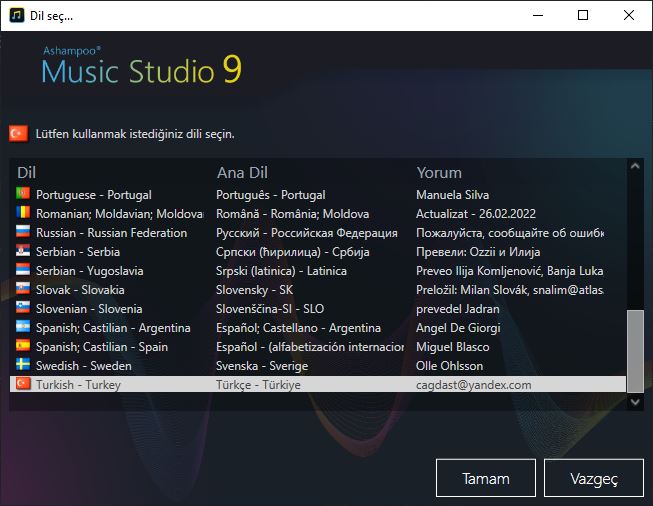The width and height of the screenshot is (653, 506).
Task: Click Preložil: Milan Slovák comment
Action: pyautogui.click(x=510, y=290)
